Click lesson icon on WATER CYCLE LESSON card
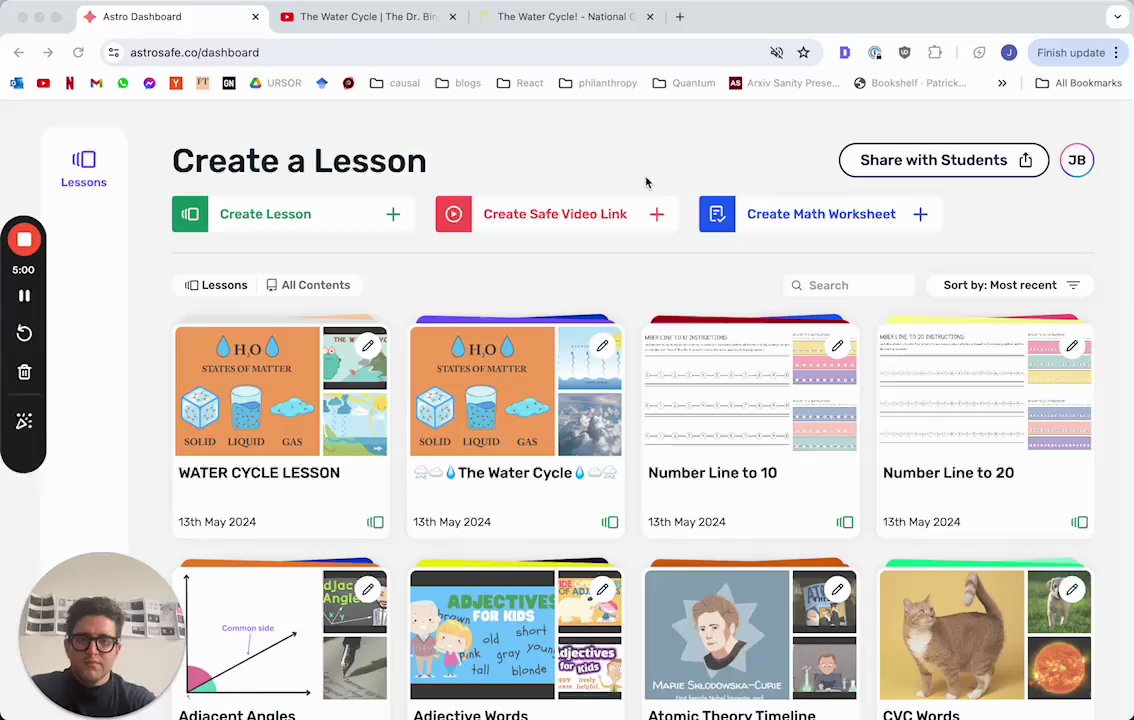1134x720 pixels. pyautogui.click(x=375, y=522)
